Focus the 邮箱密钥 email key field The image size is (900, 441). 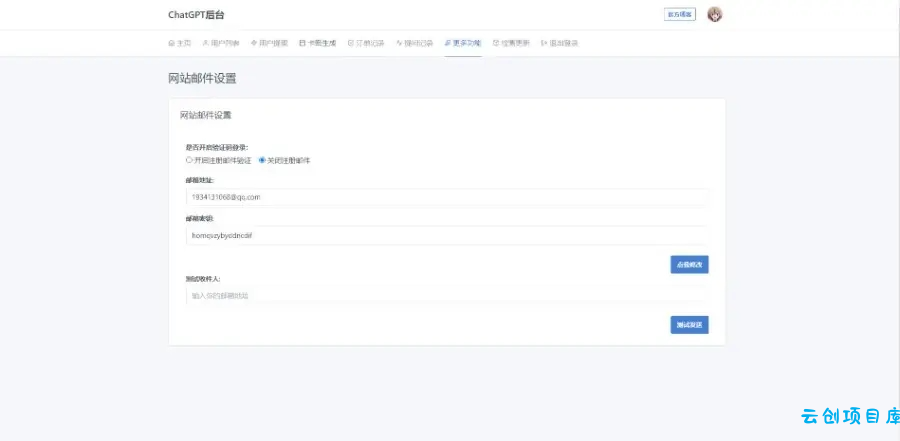point(447,235)
